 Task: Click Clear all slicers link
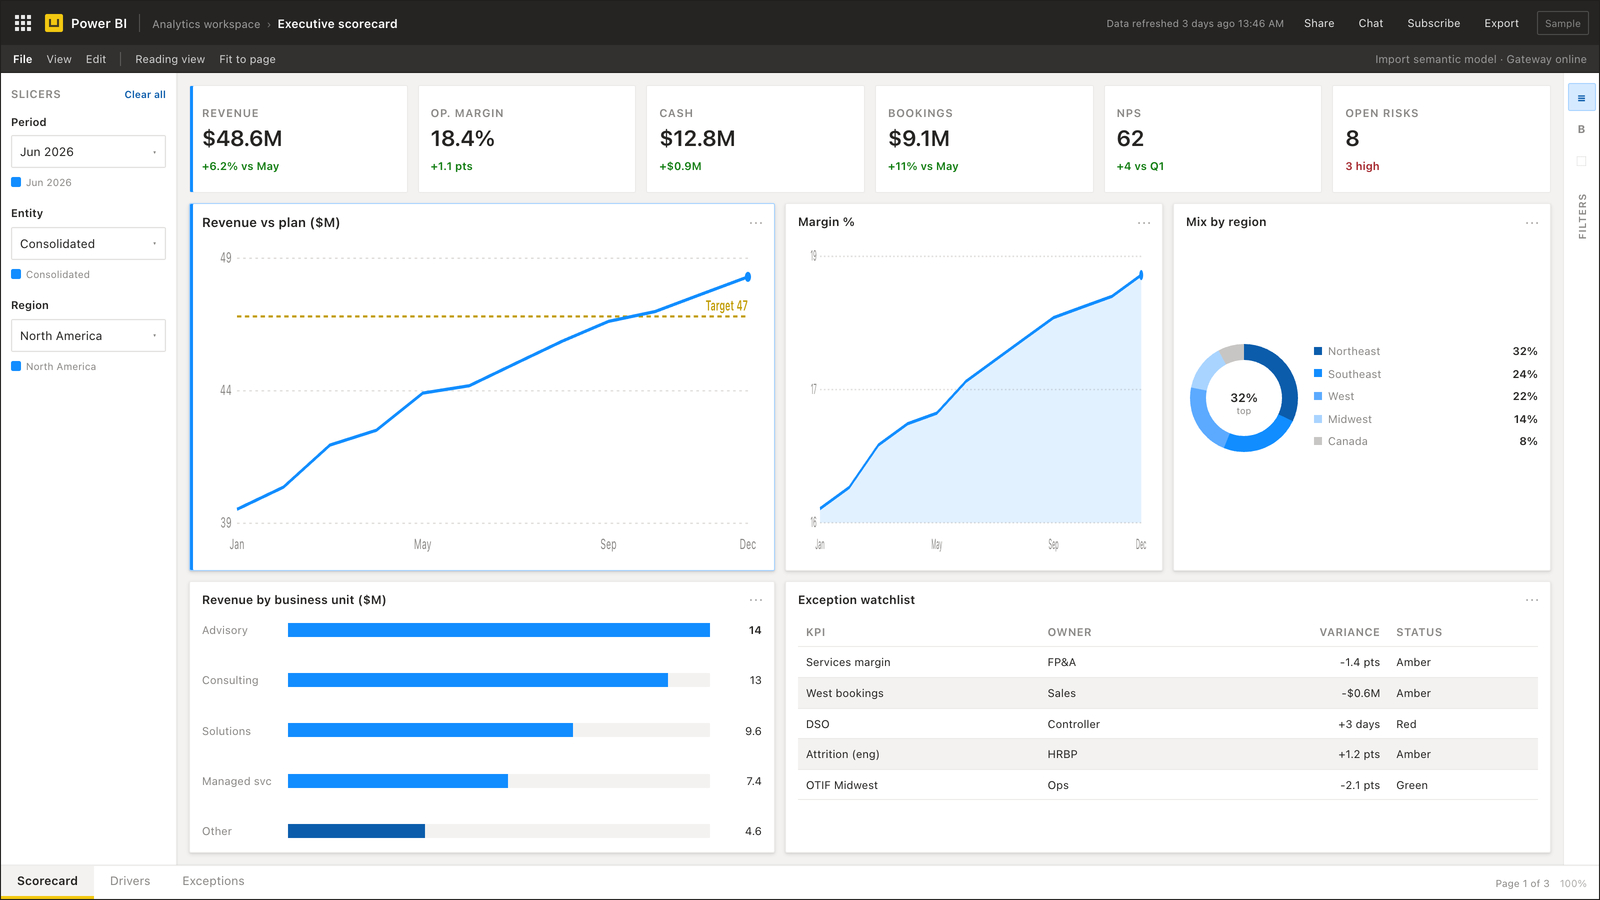[x=145, y=94]
